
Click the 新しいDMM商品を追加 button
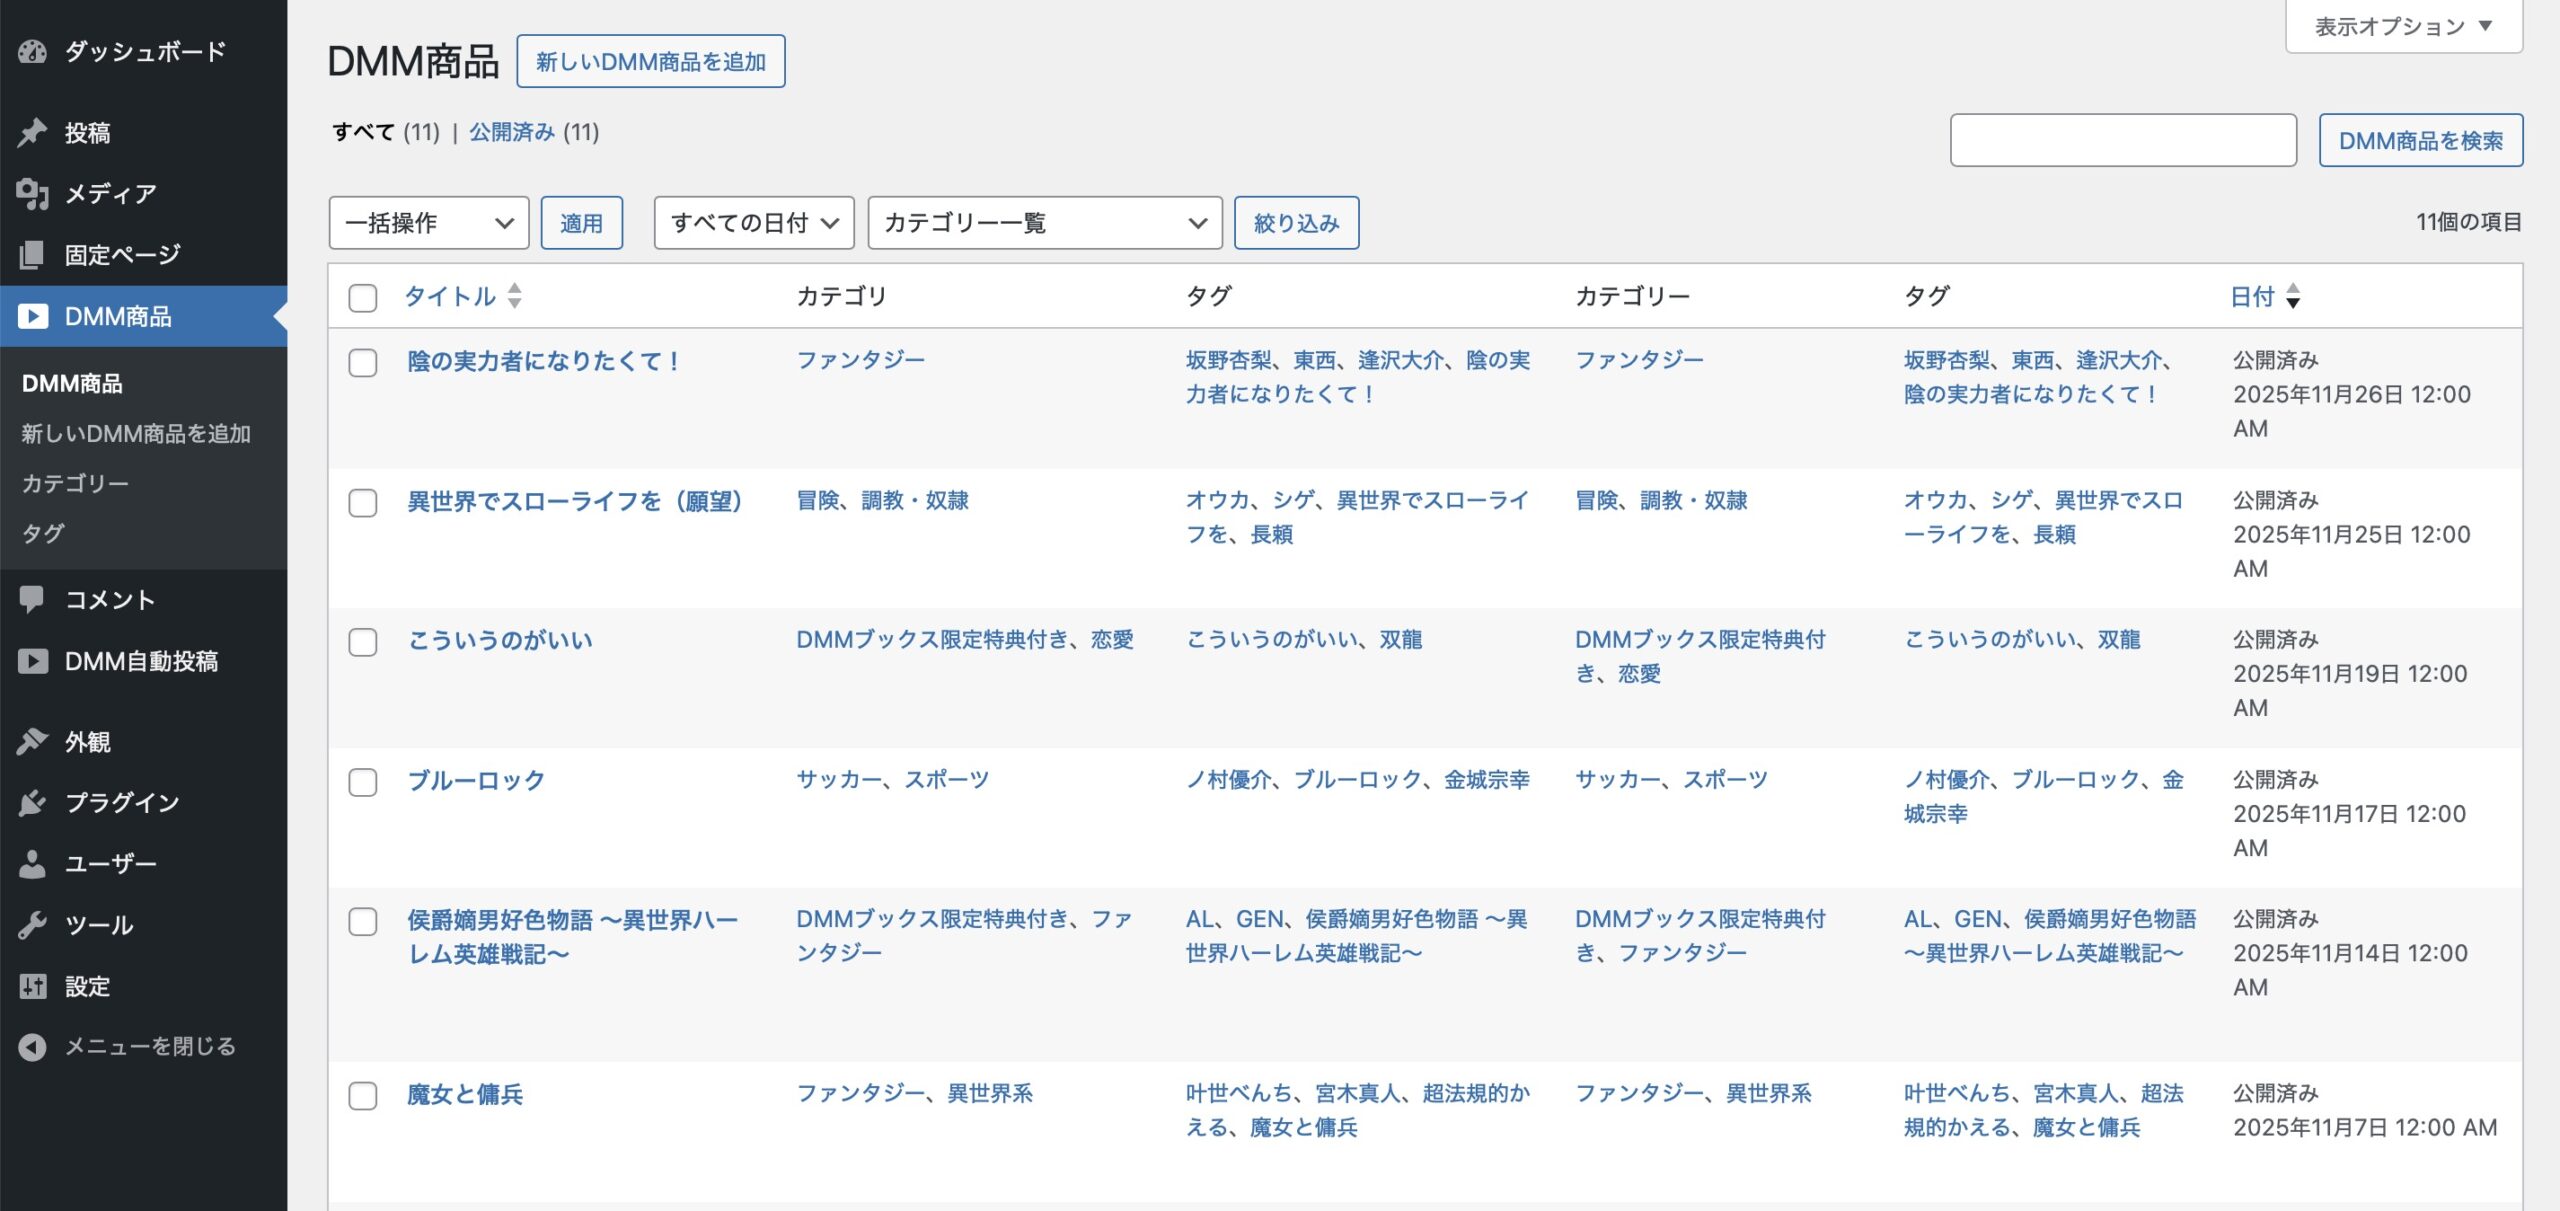tap(651, 61)
